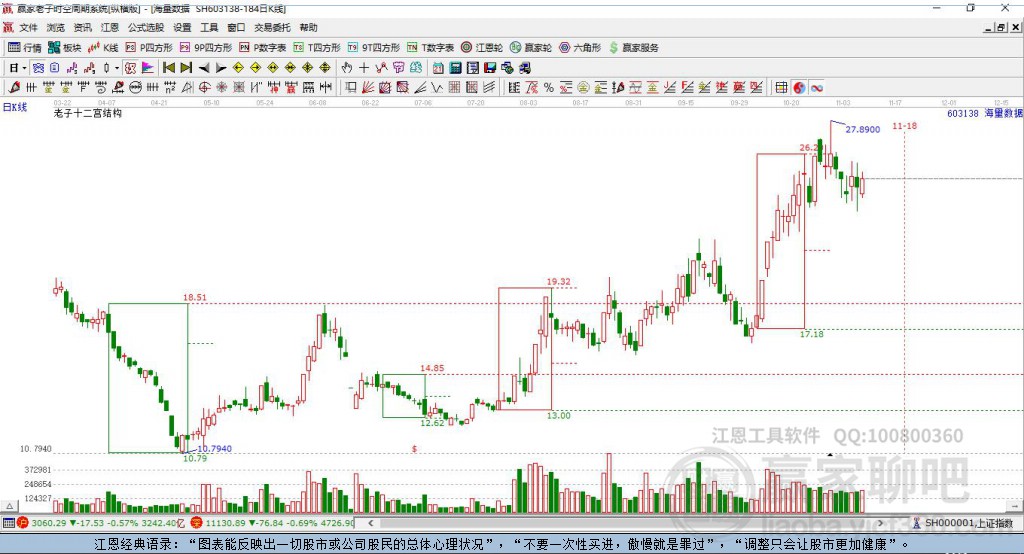Open the 工具 menu
This screenshot has width=1024, height=554.
point(209,27)
